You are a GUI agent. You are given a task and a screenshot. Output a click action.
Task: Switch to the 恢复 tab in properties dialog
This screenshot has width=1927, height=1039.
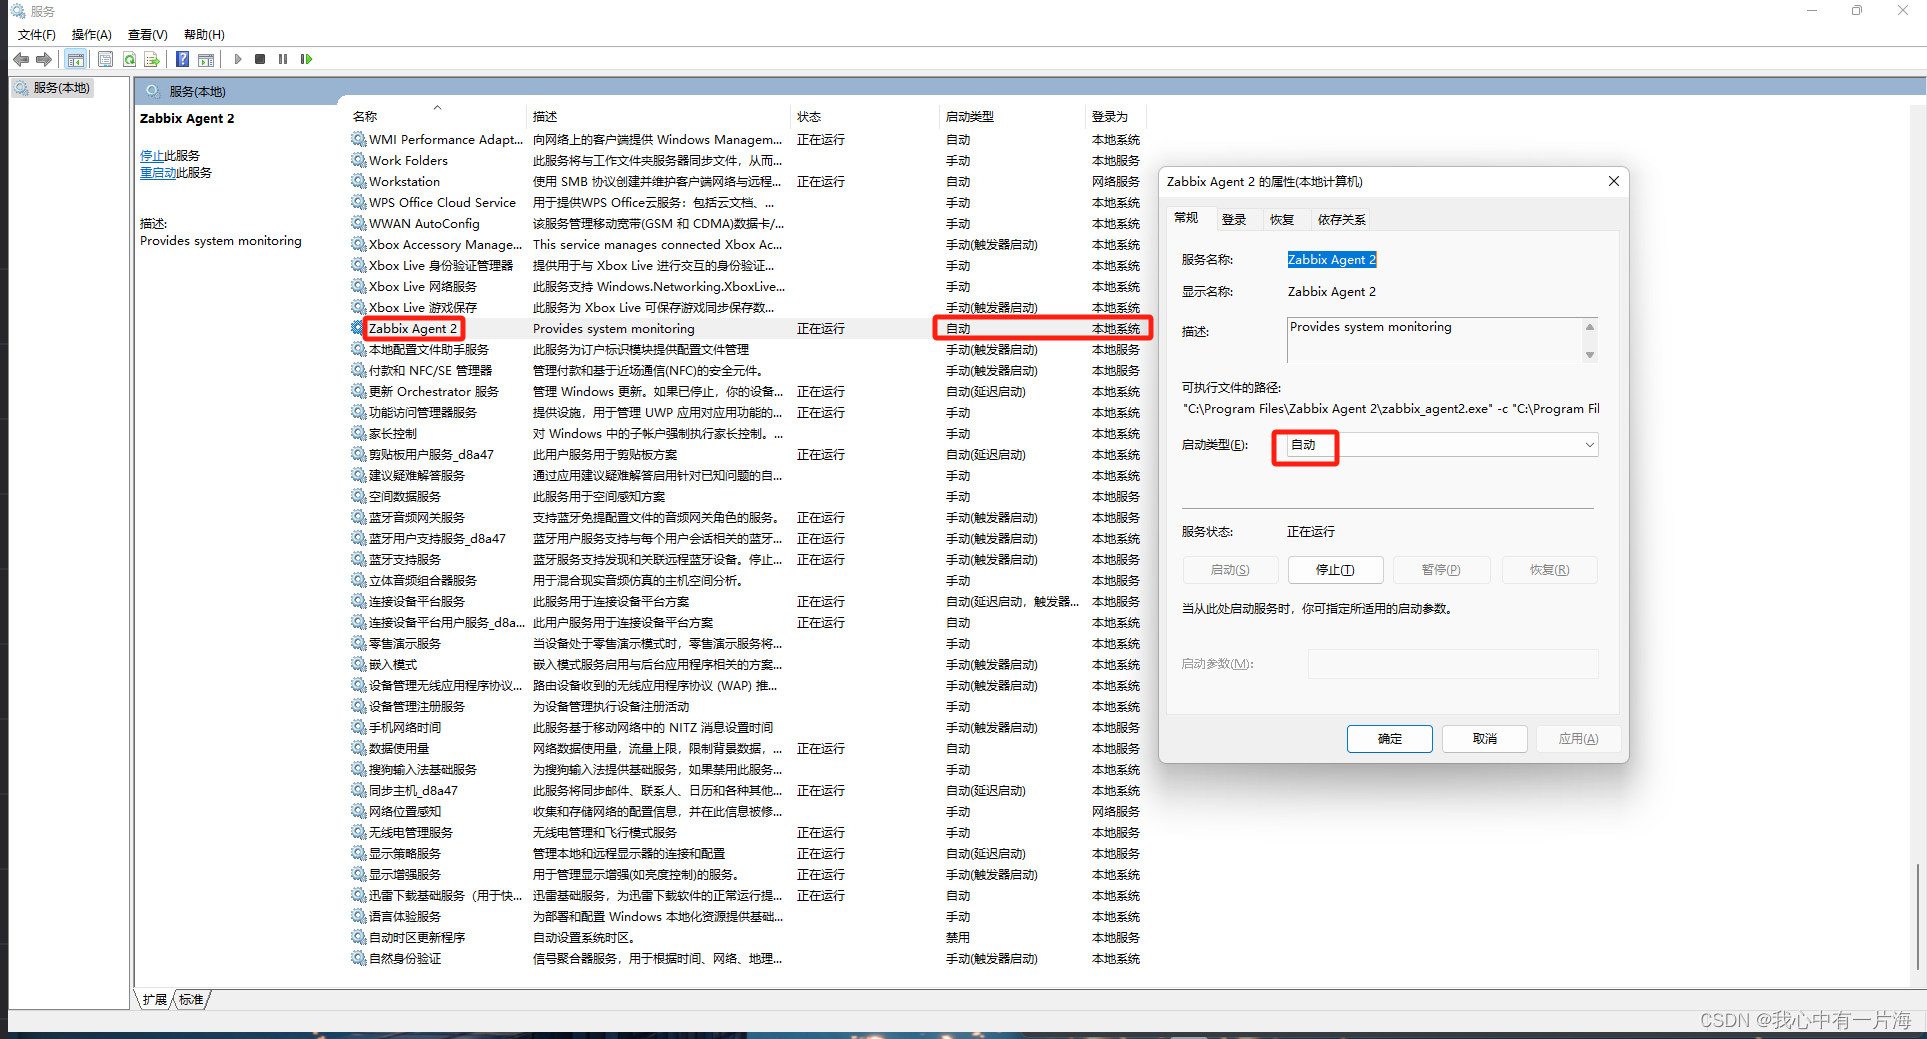[x=1282, y=220]
